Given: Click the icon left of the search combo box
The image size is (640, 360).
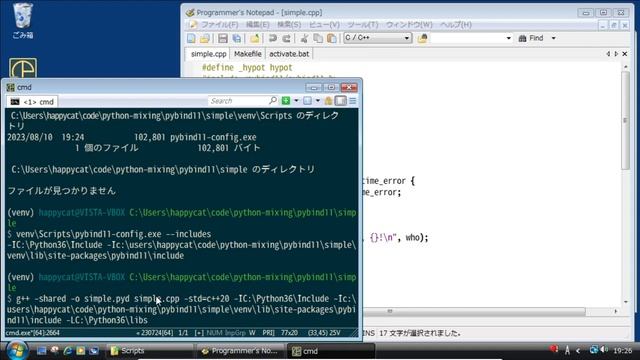Looking at the screenshot, I should coord(422,38).
